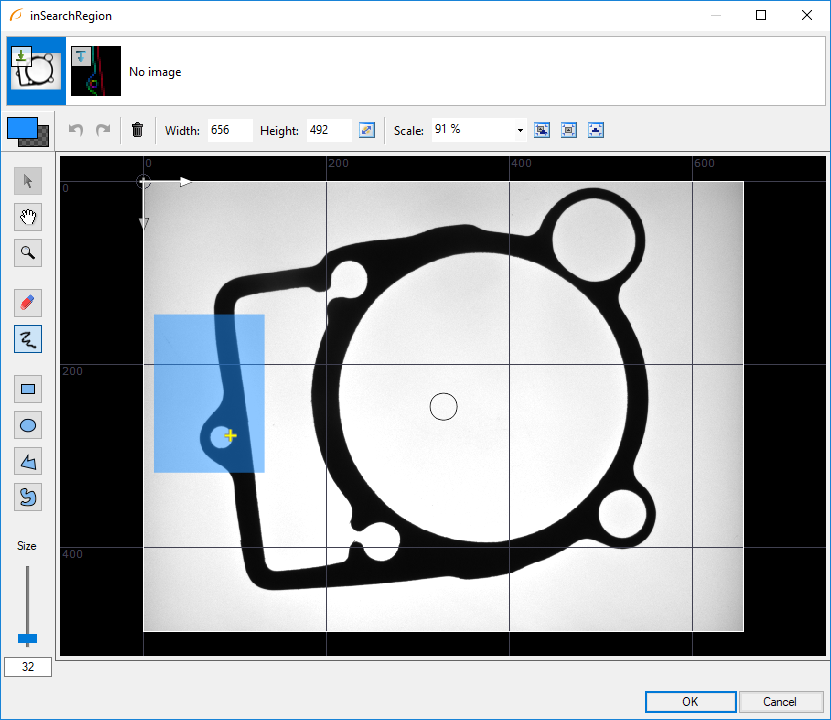The width and height of the screenshot is (831, 720).
Task: Select the freeform lasso shape tool
Action: tap(28, 496)
